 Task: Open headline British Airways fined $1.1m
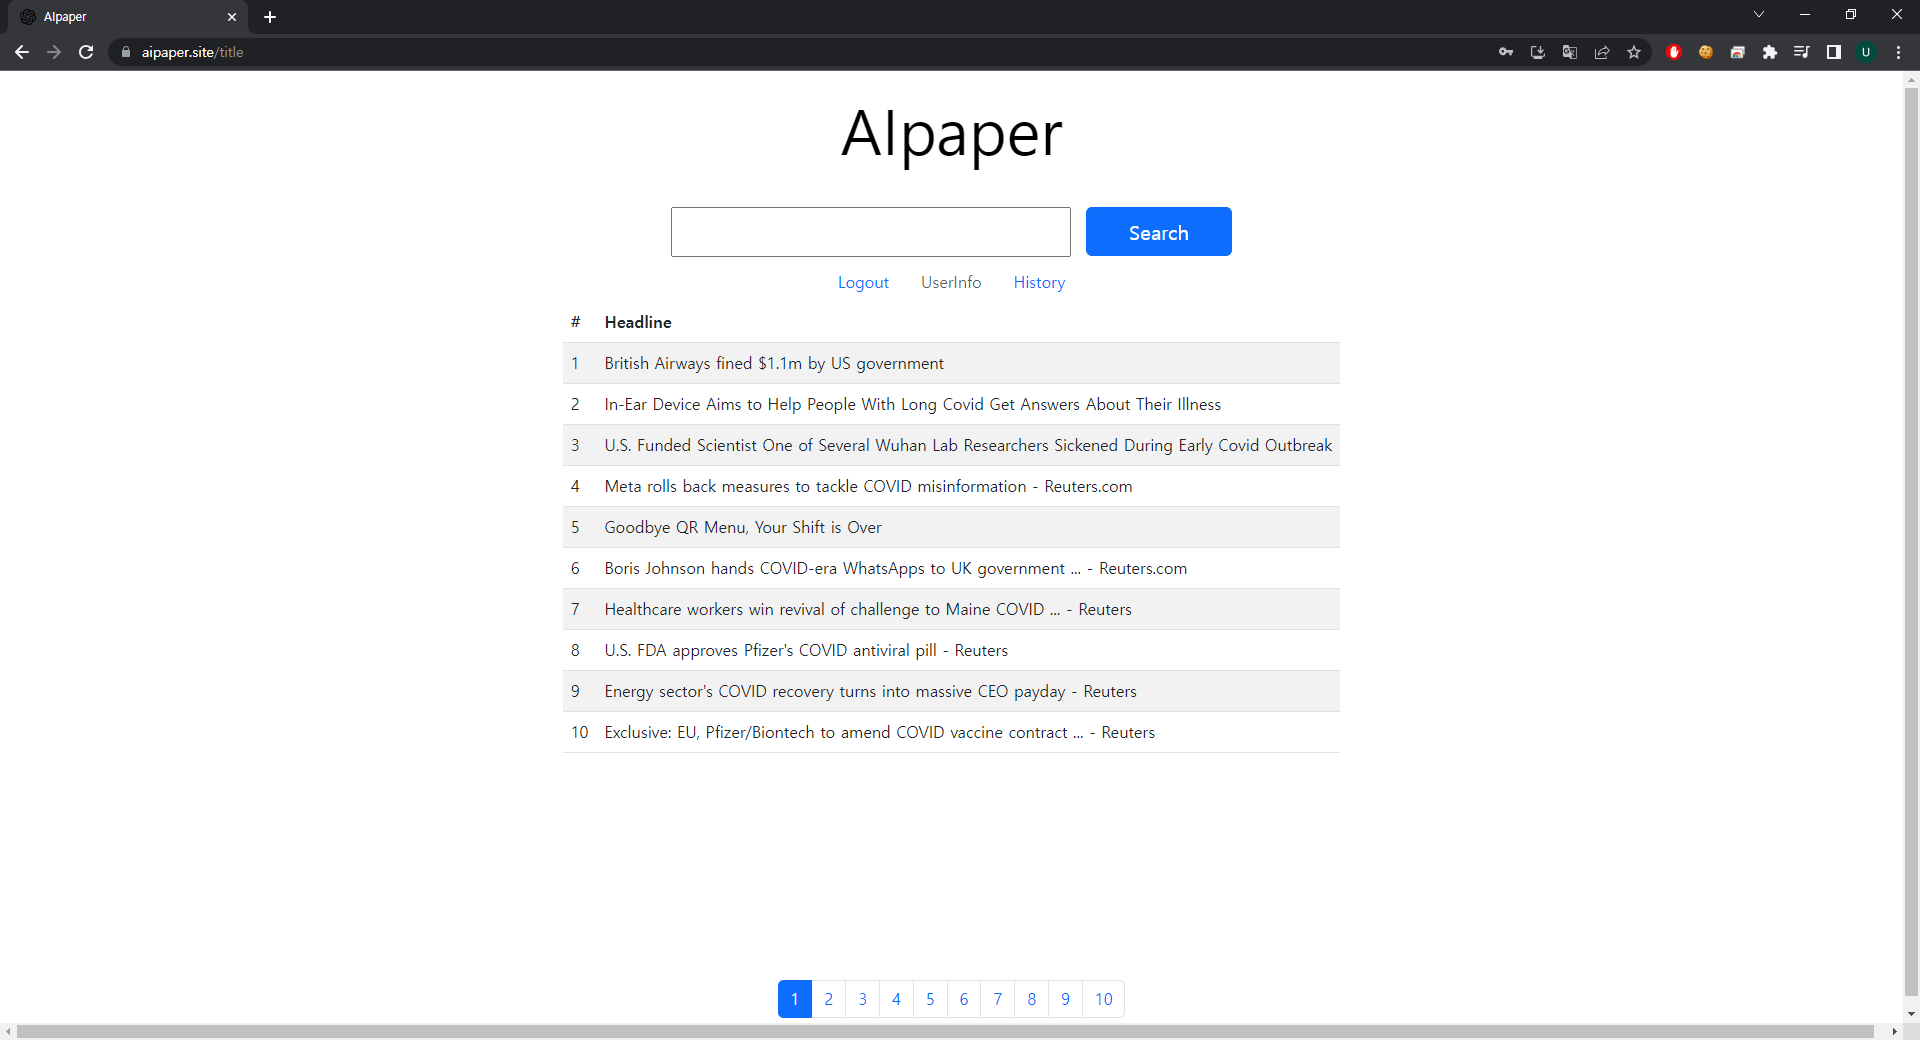[x=774, y=363]
